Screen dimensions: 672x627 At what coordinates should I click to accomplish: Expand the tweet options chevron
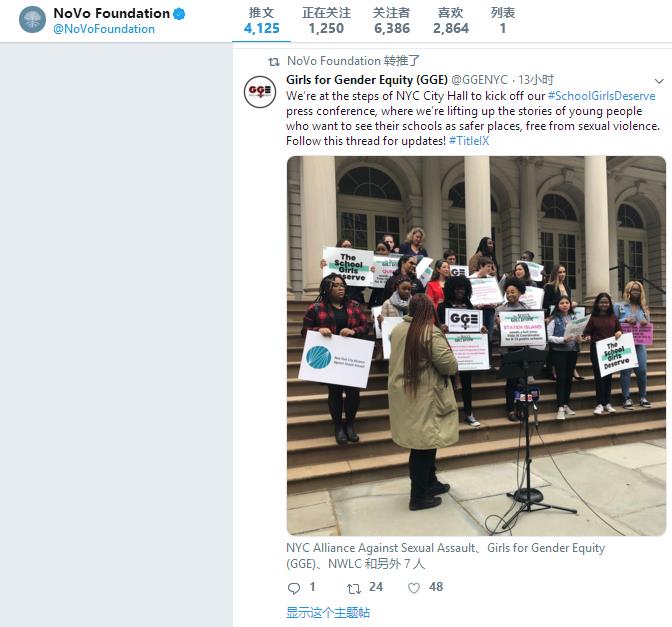click(659, 81)
